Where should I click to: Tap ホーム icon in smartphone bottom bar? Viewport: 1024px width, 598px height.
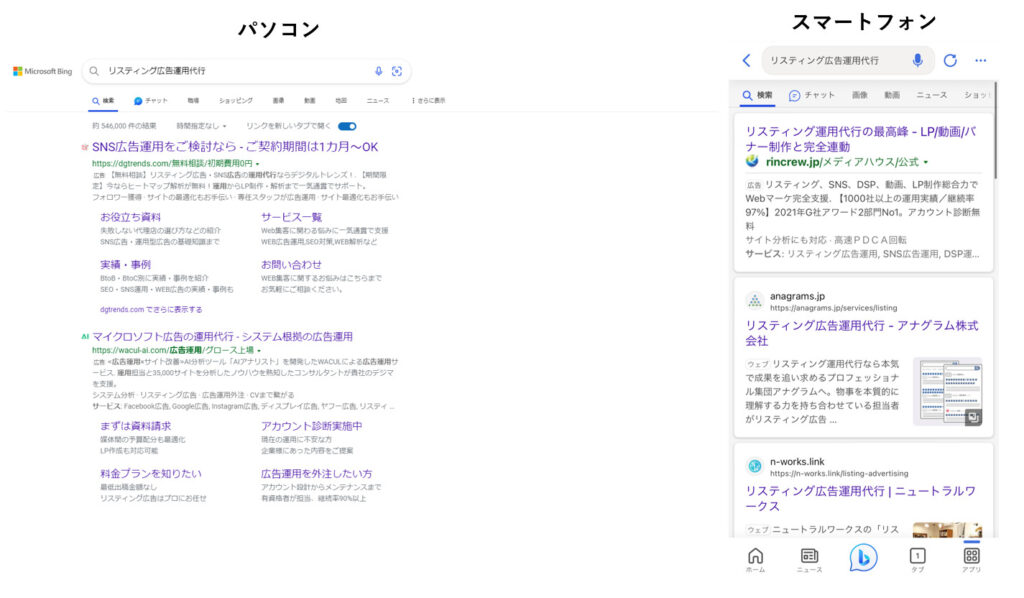coord(756,559)
